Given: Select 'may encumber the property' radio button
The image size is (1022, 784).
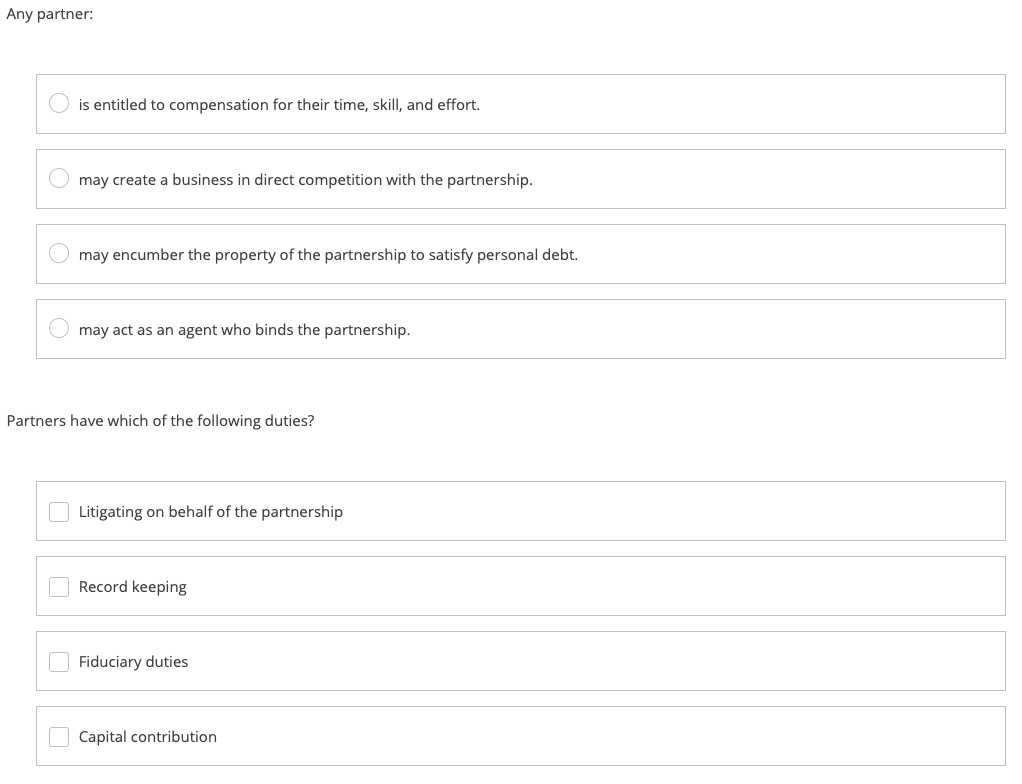Looking at the screenshot, I should click(x=60, y=254).
